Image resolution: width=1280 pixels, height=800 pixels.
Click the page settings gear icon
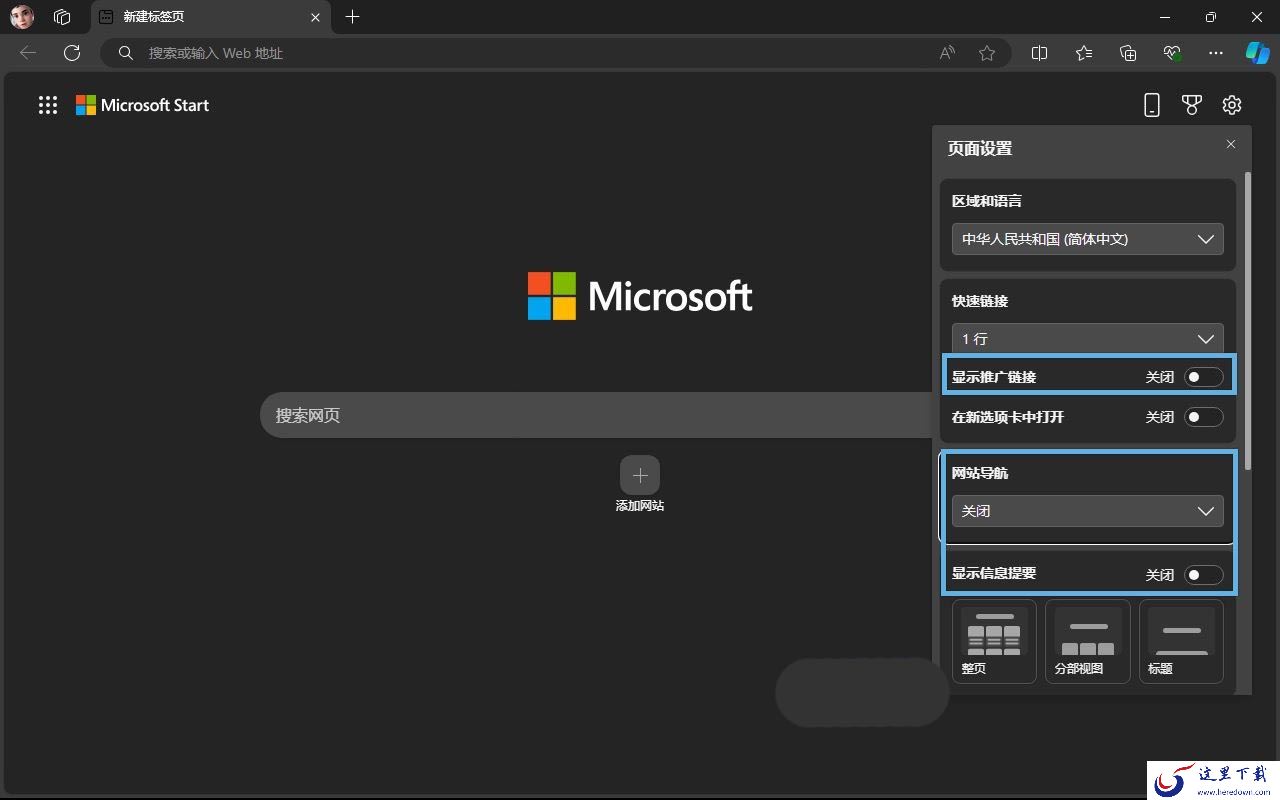pyautogui.click(x=1232, y=105)
